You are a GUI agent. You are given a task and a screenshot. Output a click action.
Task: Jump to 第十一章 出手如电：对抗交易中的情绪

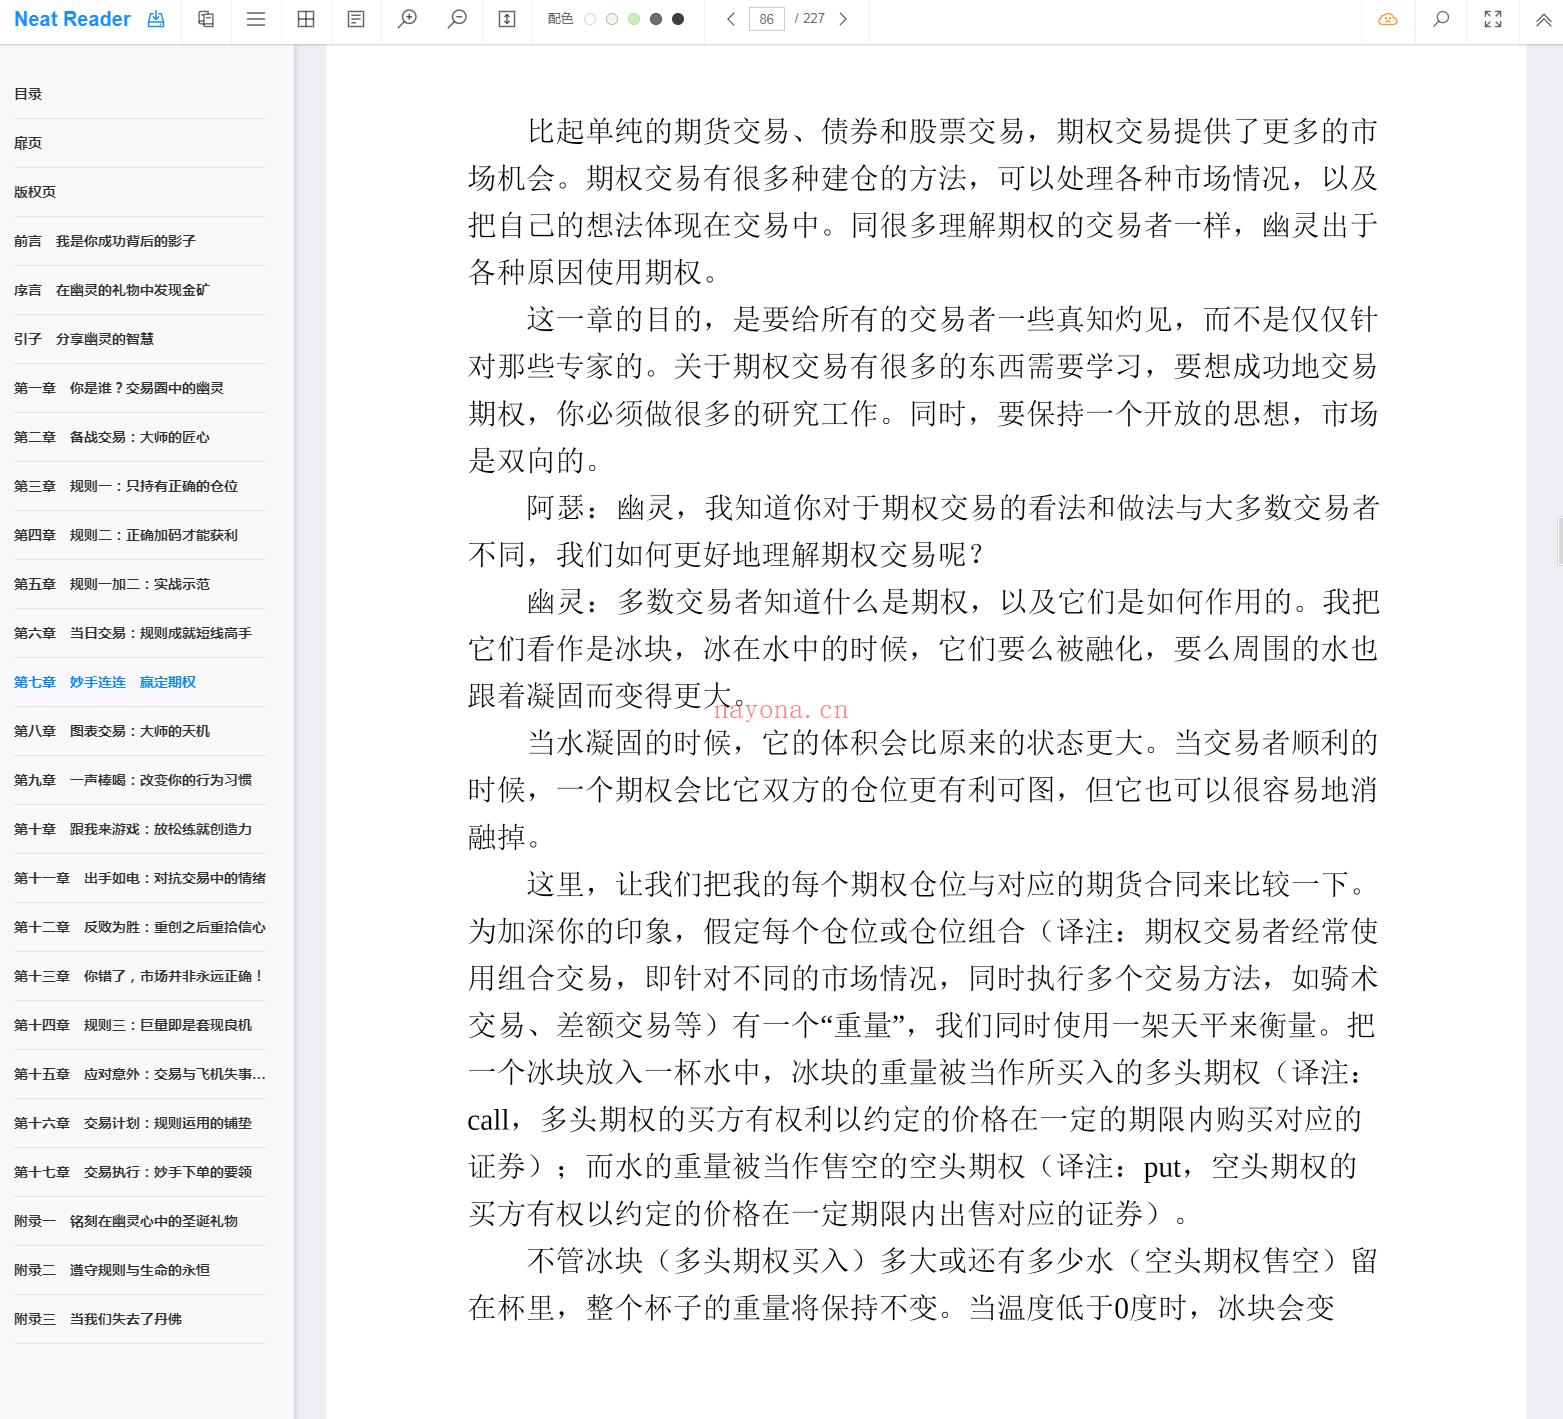coord(140,878)
